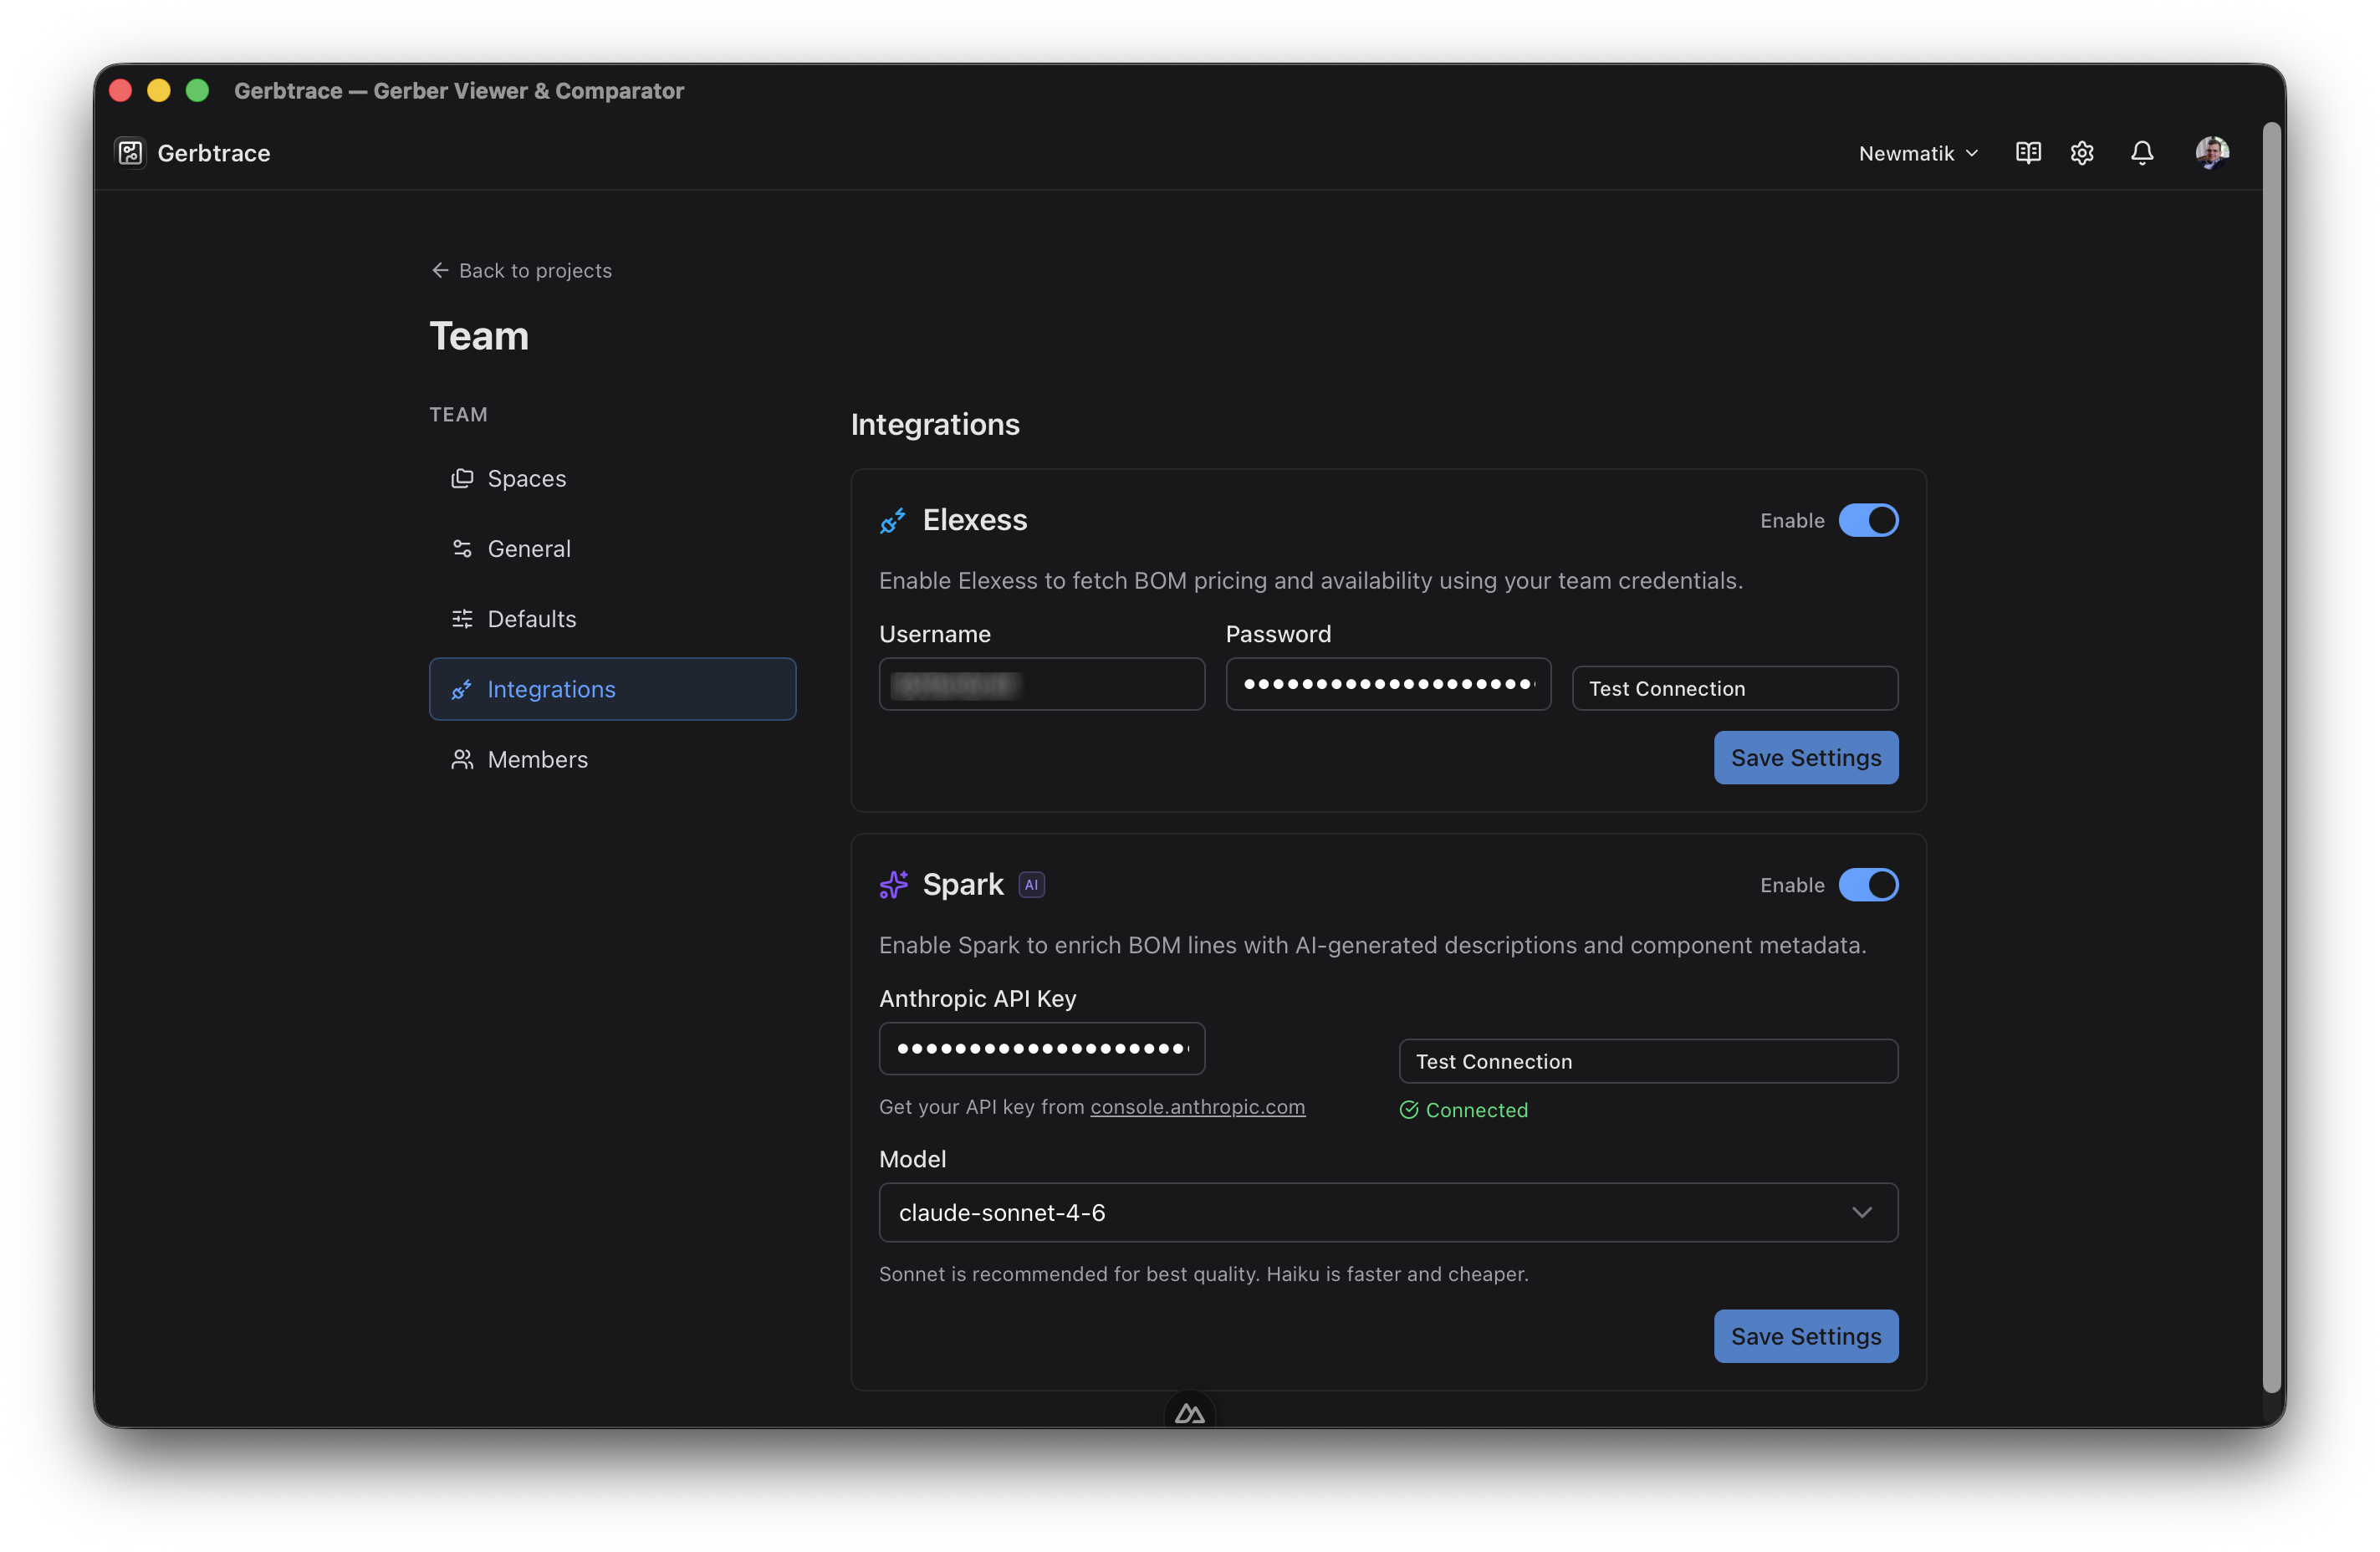Save Settings for Spark
The width and height of the screenshot is (2380, 1552).
[x=1806, y=1336]
